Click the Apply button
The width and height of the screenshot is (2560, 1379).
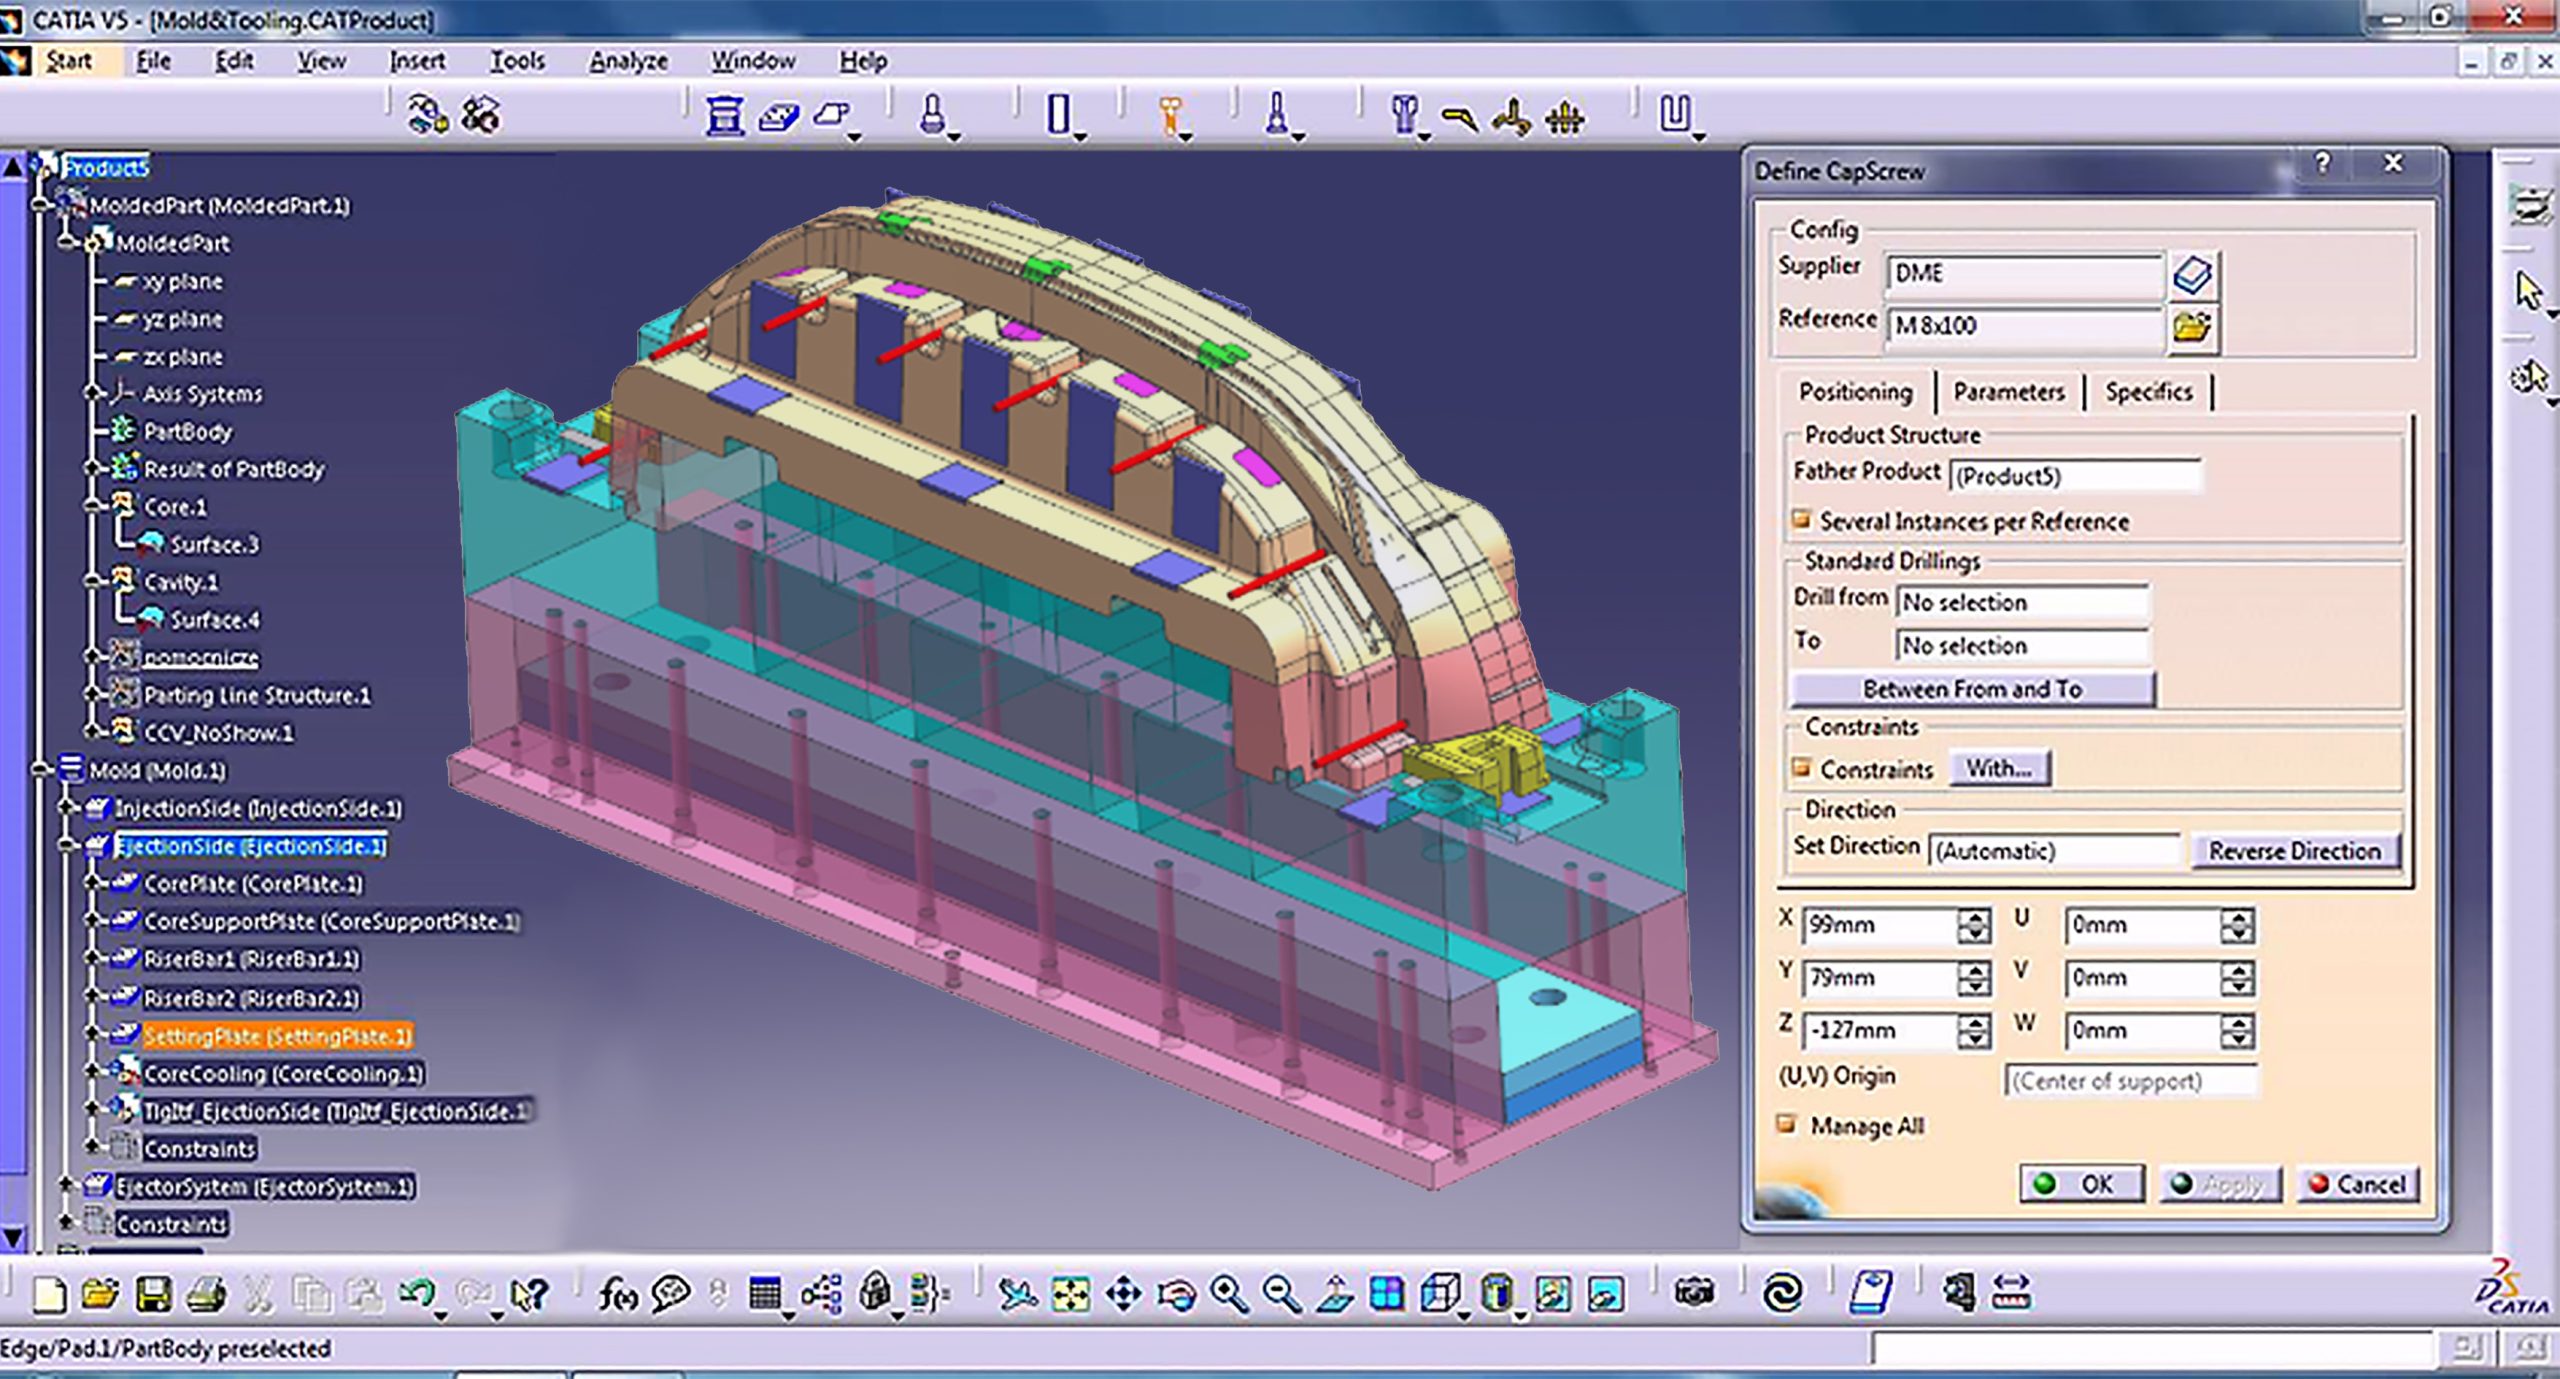tap(2219, 1184)
